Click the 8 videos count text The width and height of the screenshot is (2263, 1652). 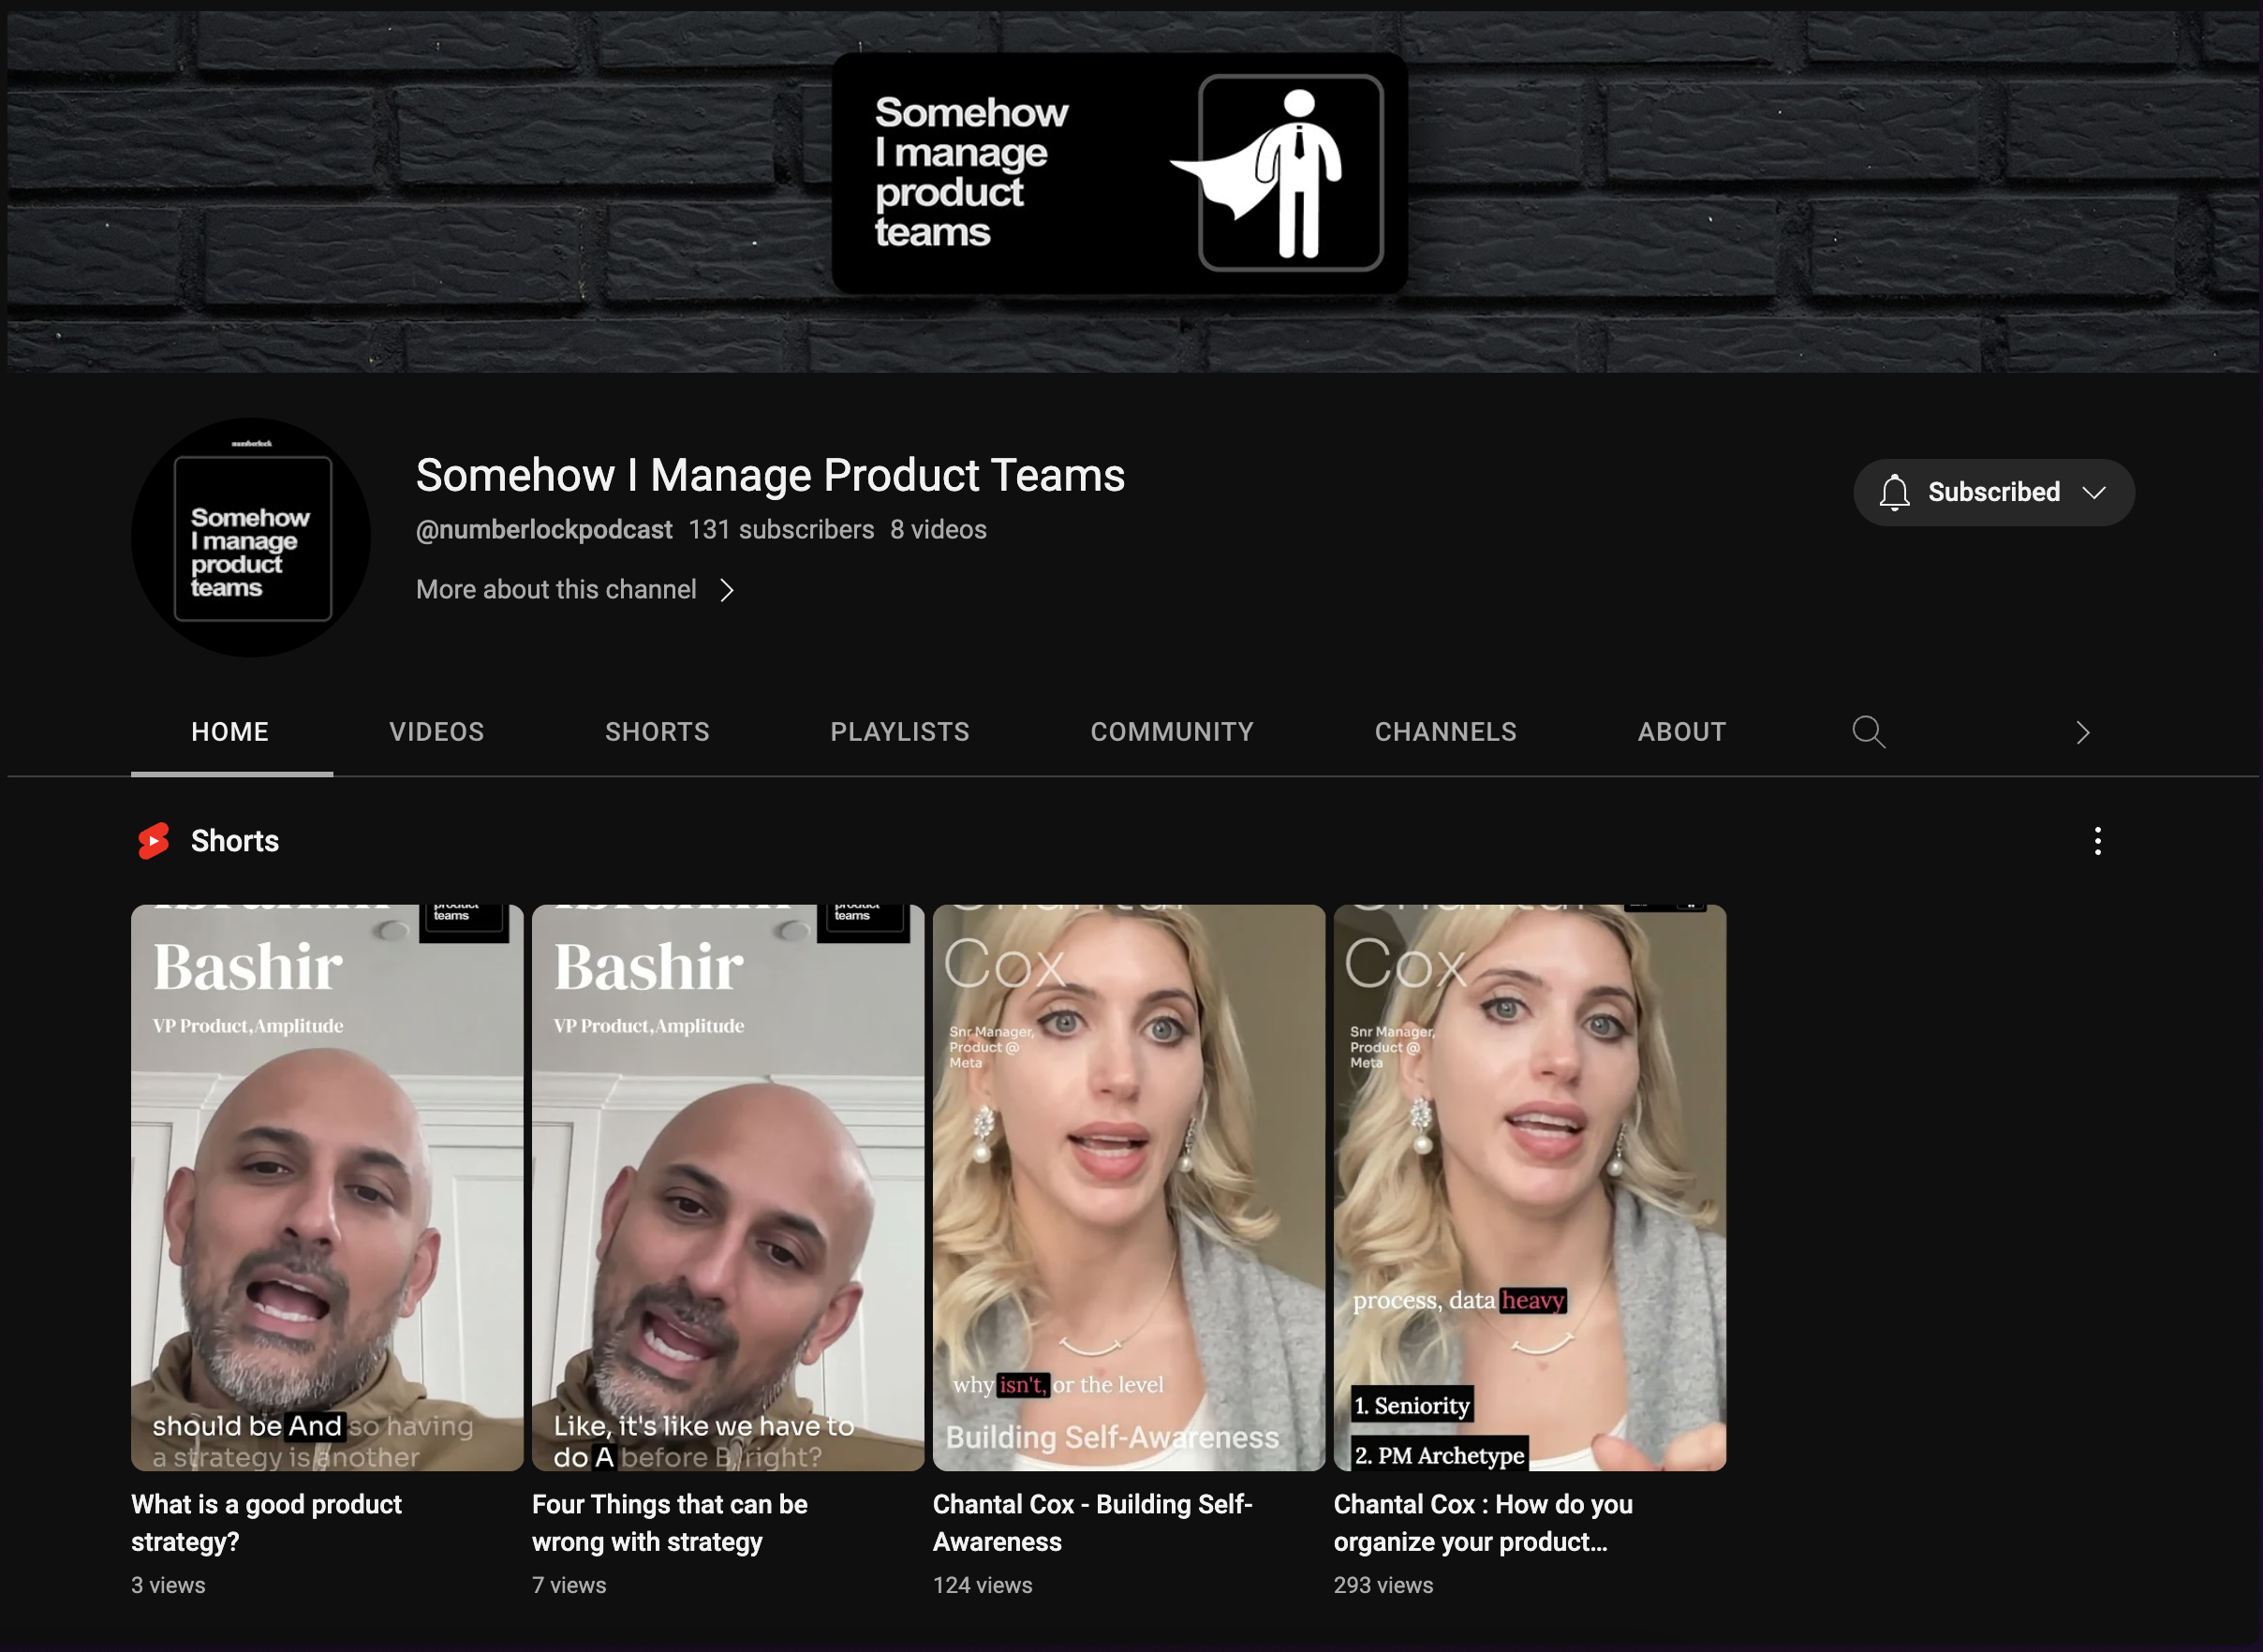pyautogui.click(x=938, y=530)
